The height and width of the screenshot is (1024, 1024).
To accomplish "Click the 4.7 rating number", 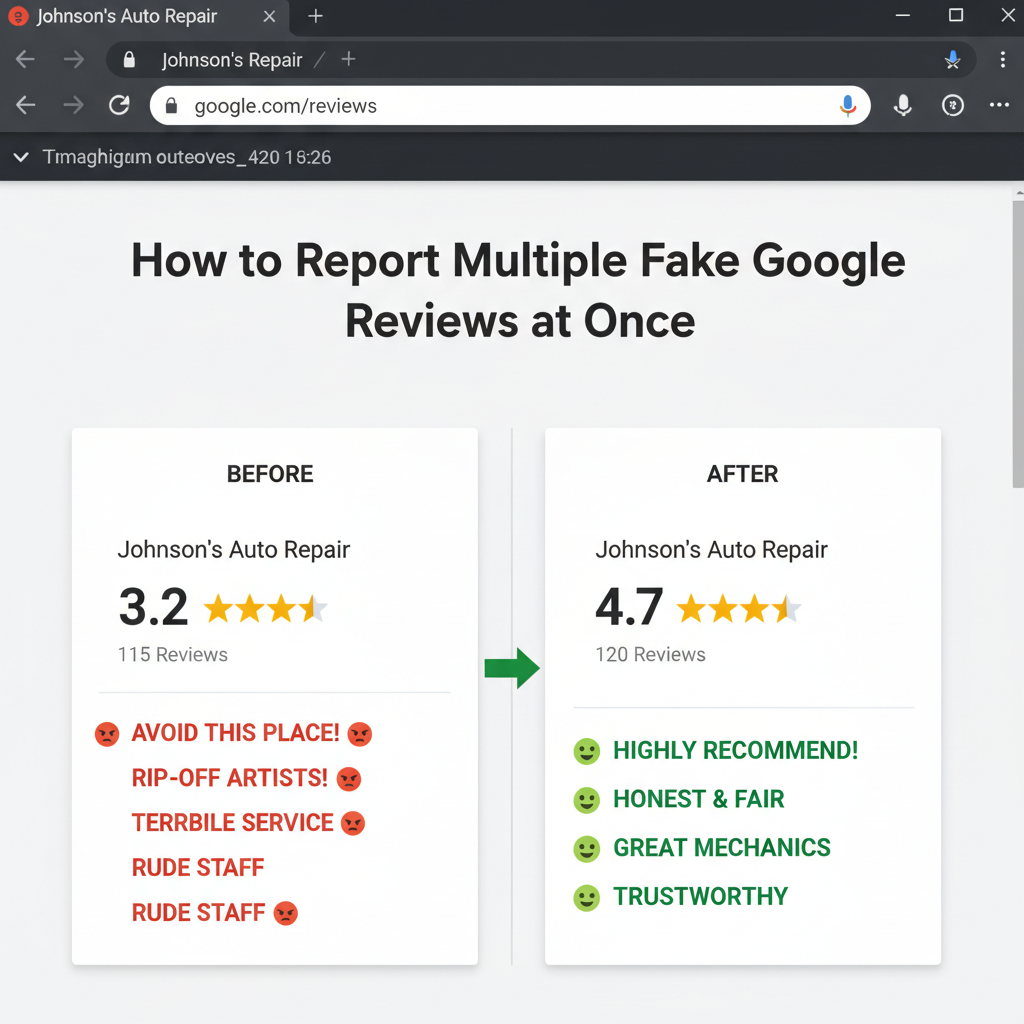I will click(630, 607).
